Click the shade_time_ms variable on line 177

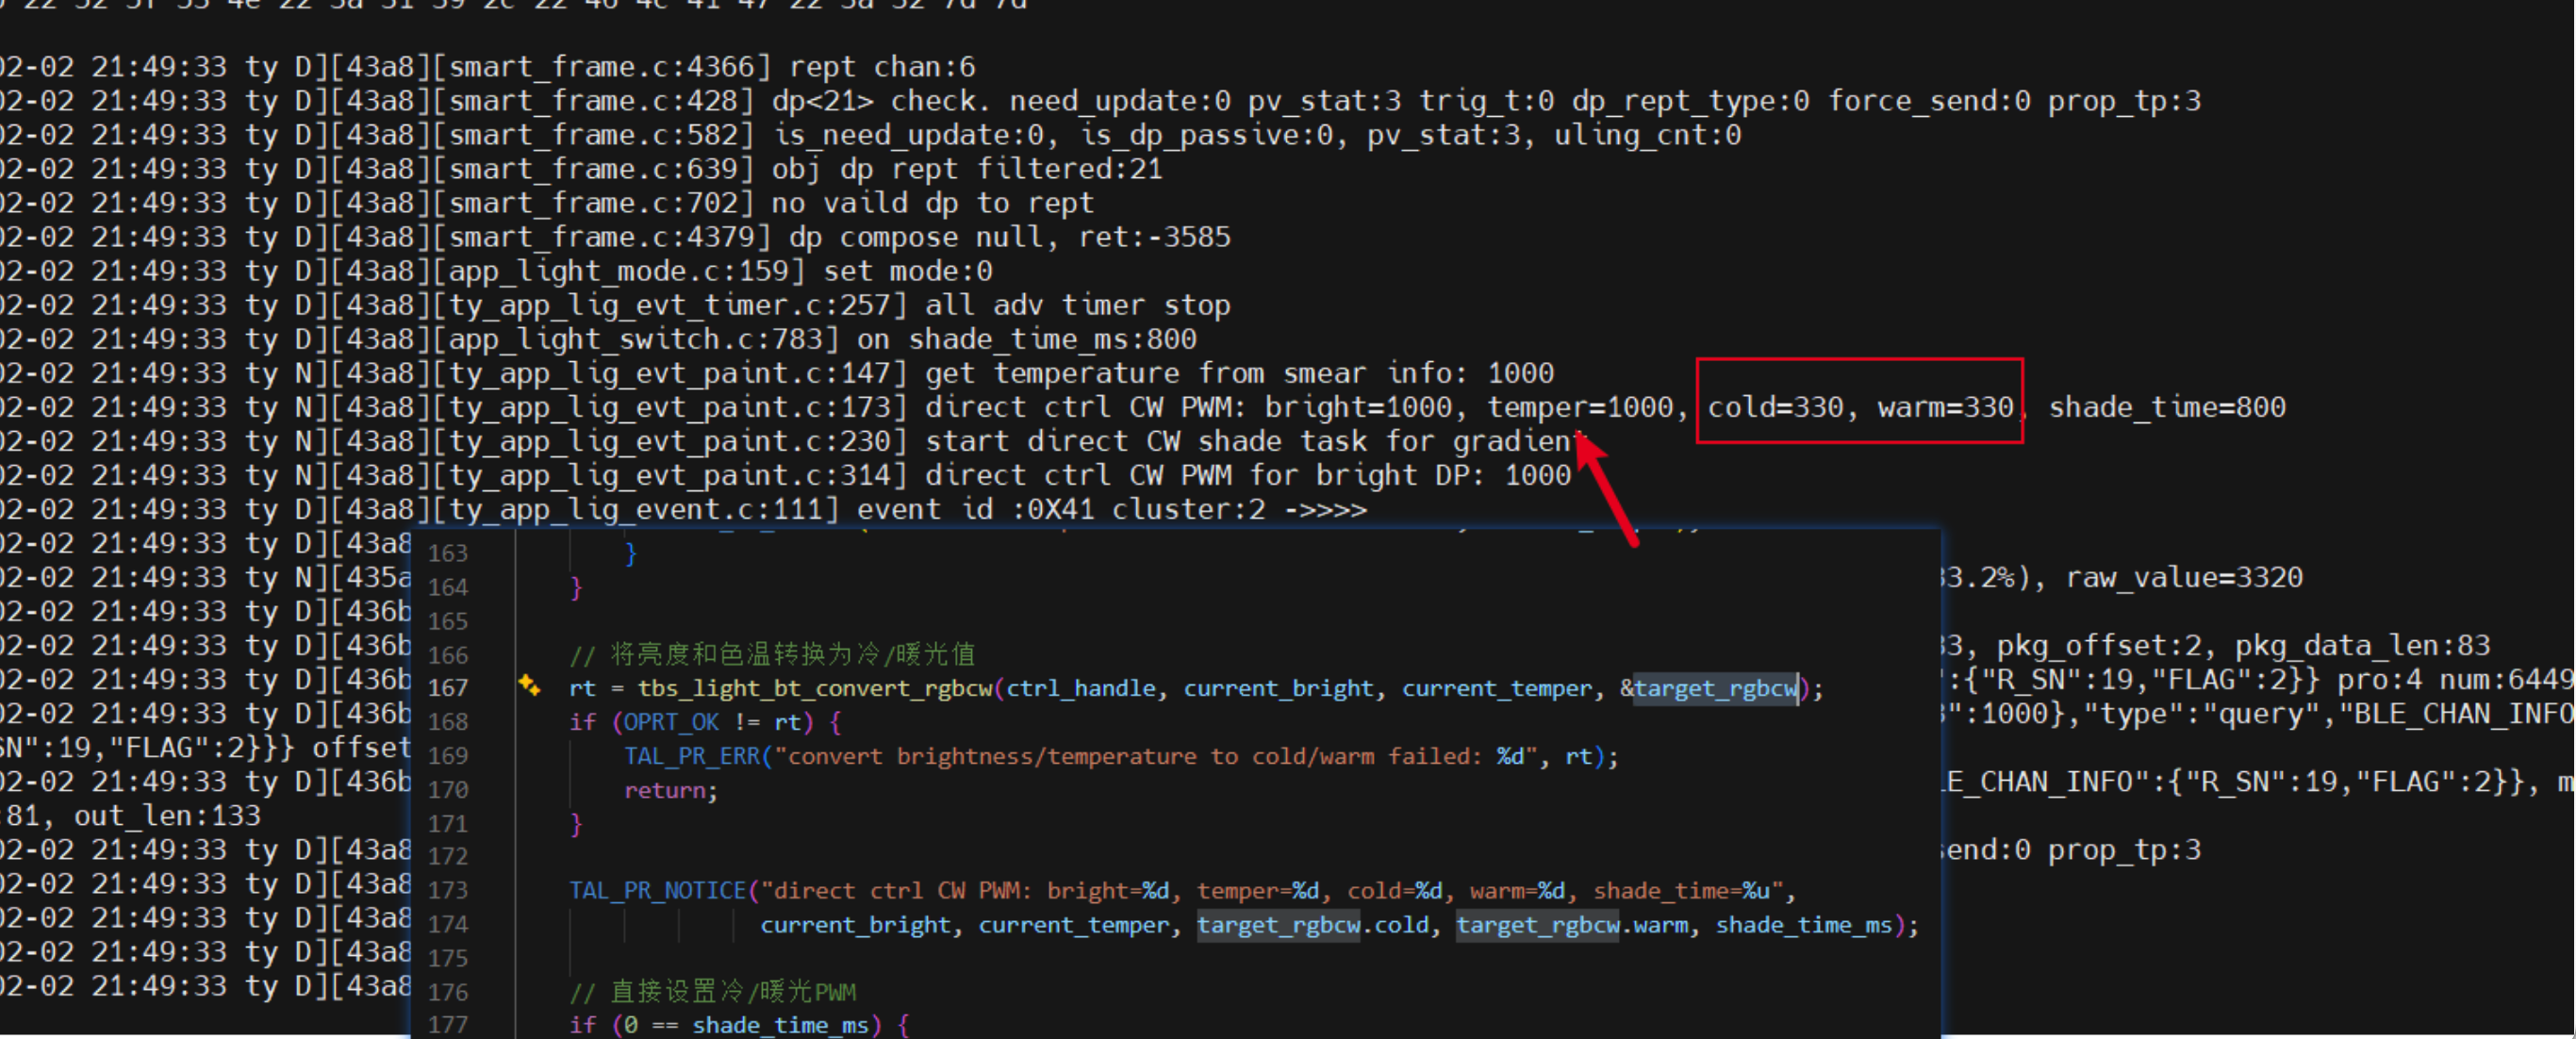780,1025
